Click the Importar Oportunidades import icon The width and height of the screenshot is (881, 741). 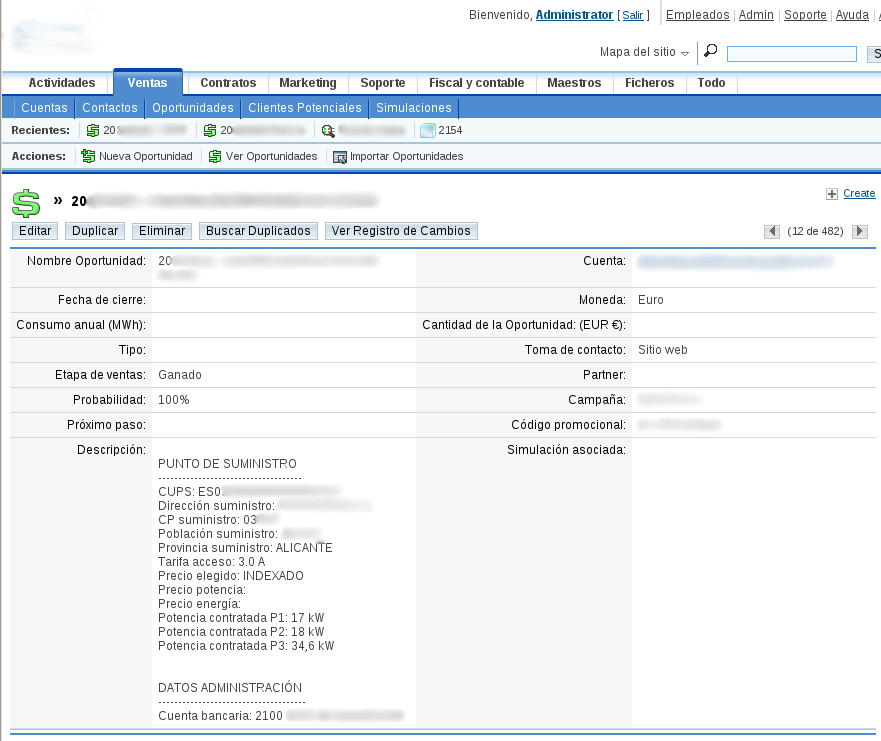click(342, 156)
